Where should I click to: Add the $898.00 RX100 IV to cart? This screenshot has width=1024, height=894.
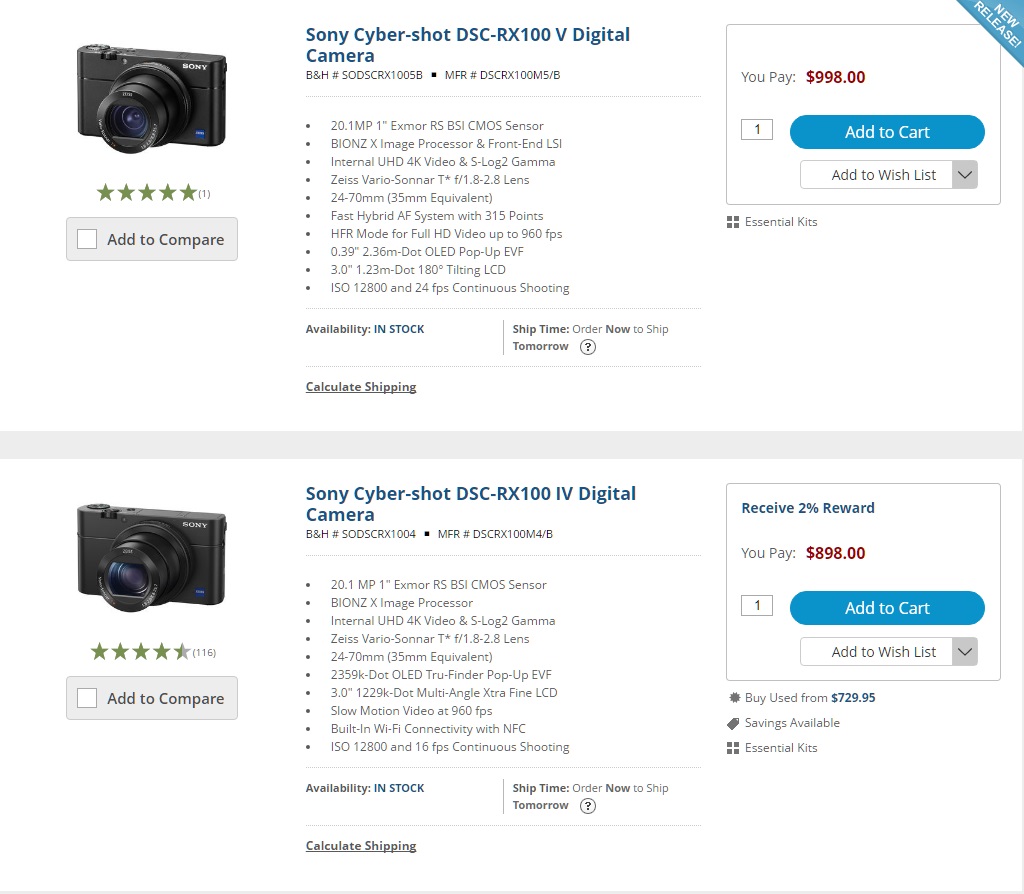pos(887,608)
